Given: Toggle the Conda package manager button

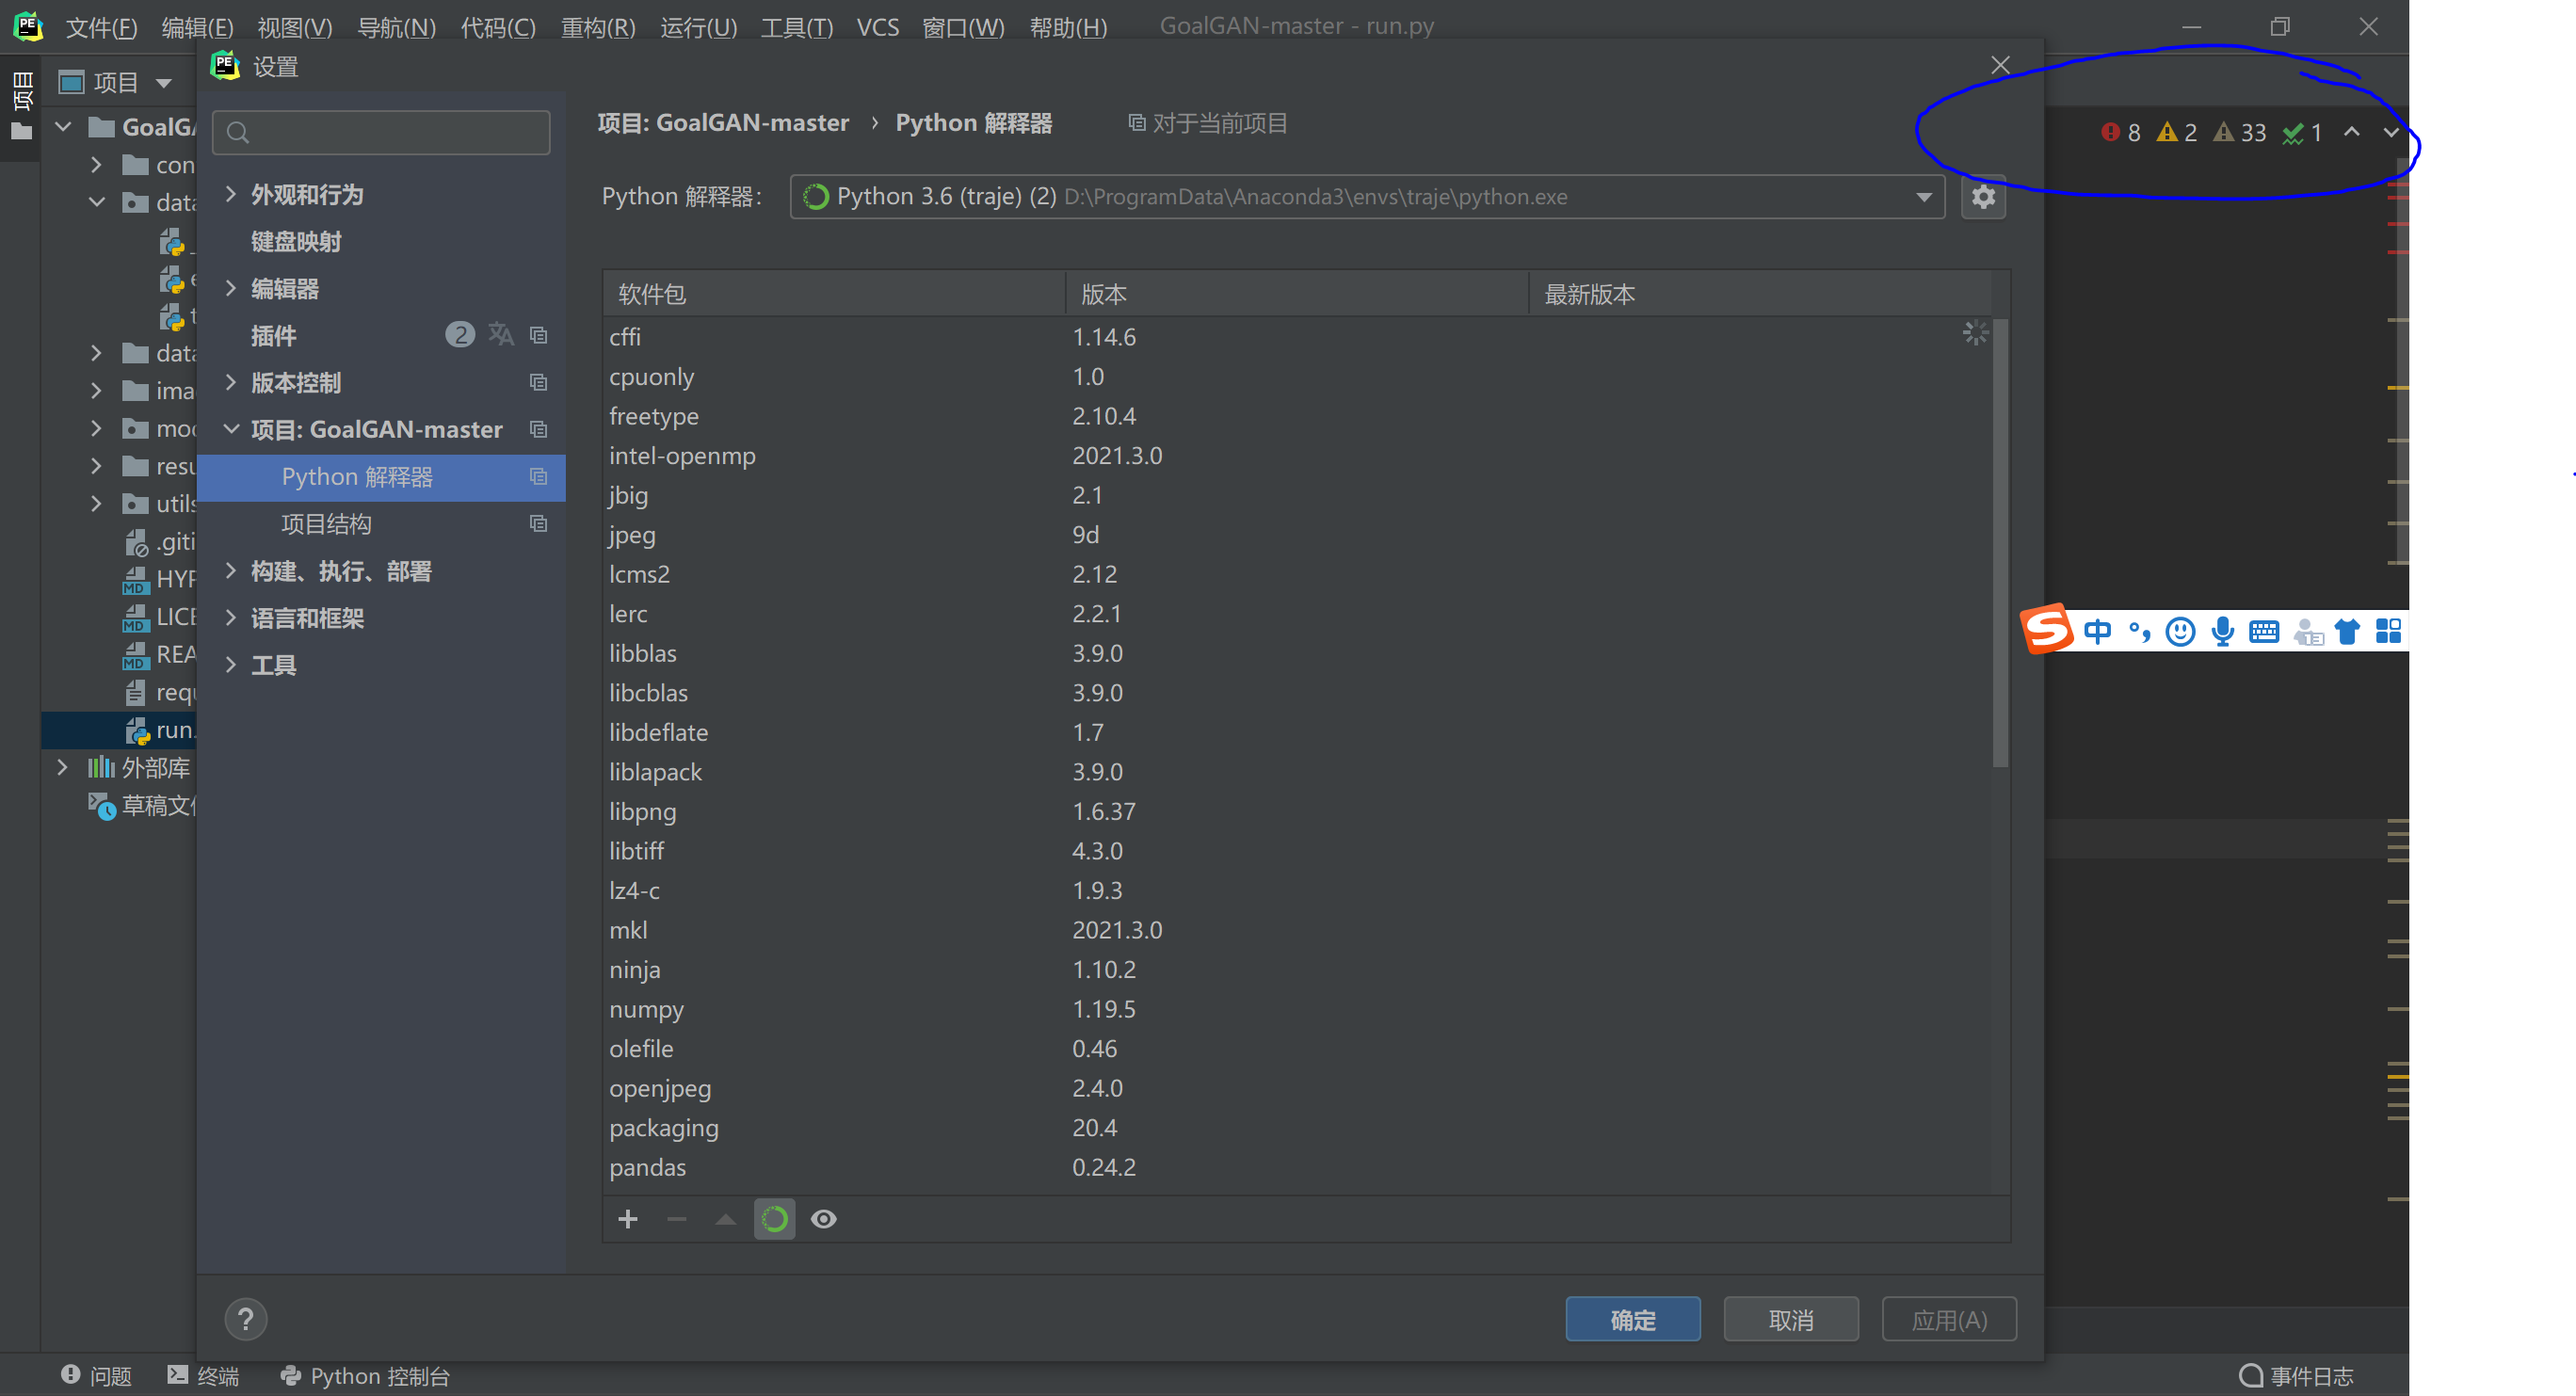Looking at the screenshot, I should pos(774,1218).
